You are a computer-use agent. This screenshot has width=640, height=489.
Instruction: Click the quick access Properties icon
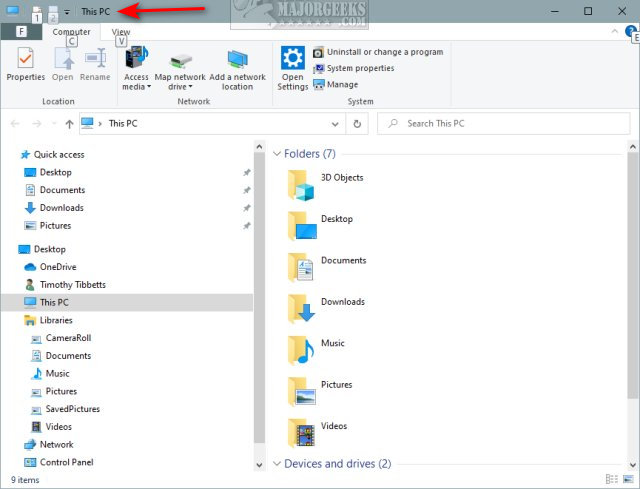tap(36, 11)
